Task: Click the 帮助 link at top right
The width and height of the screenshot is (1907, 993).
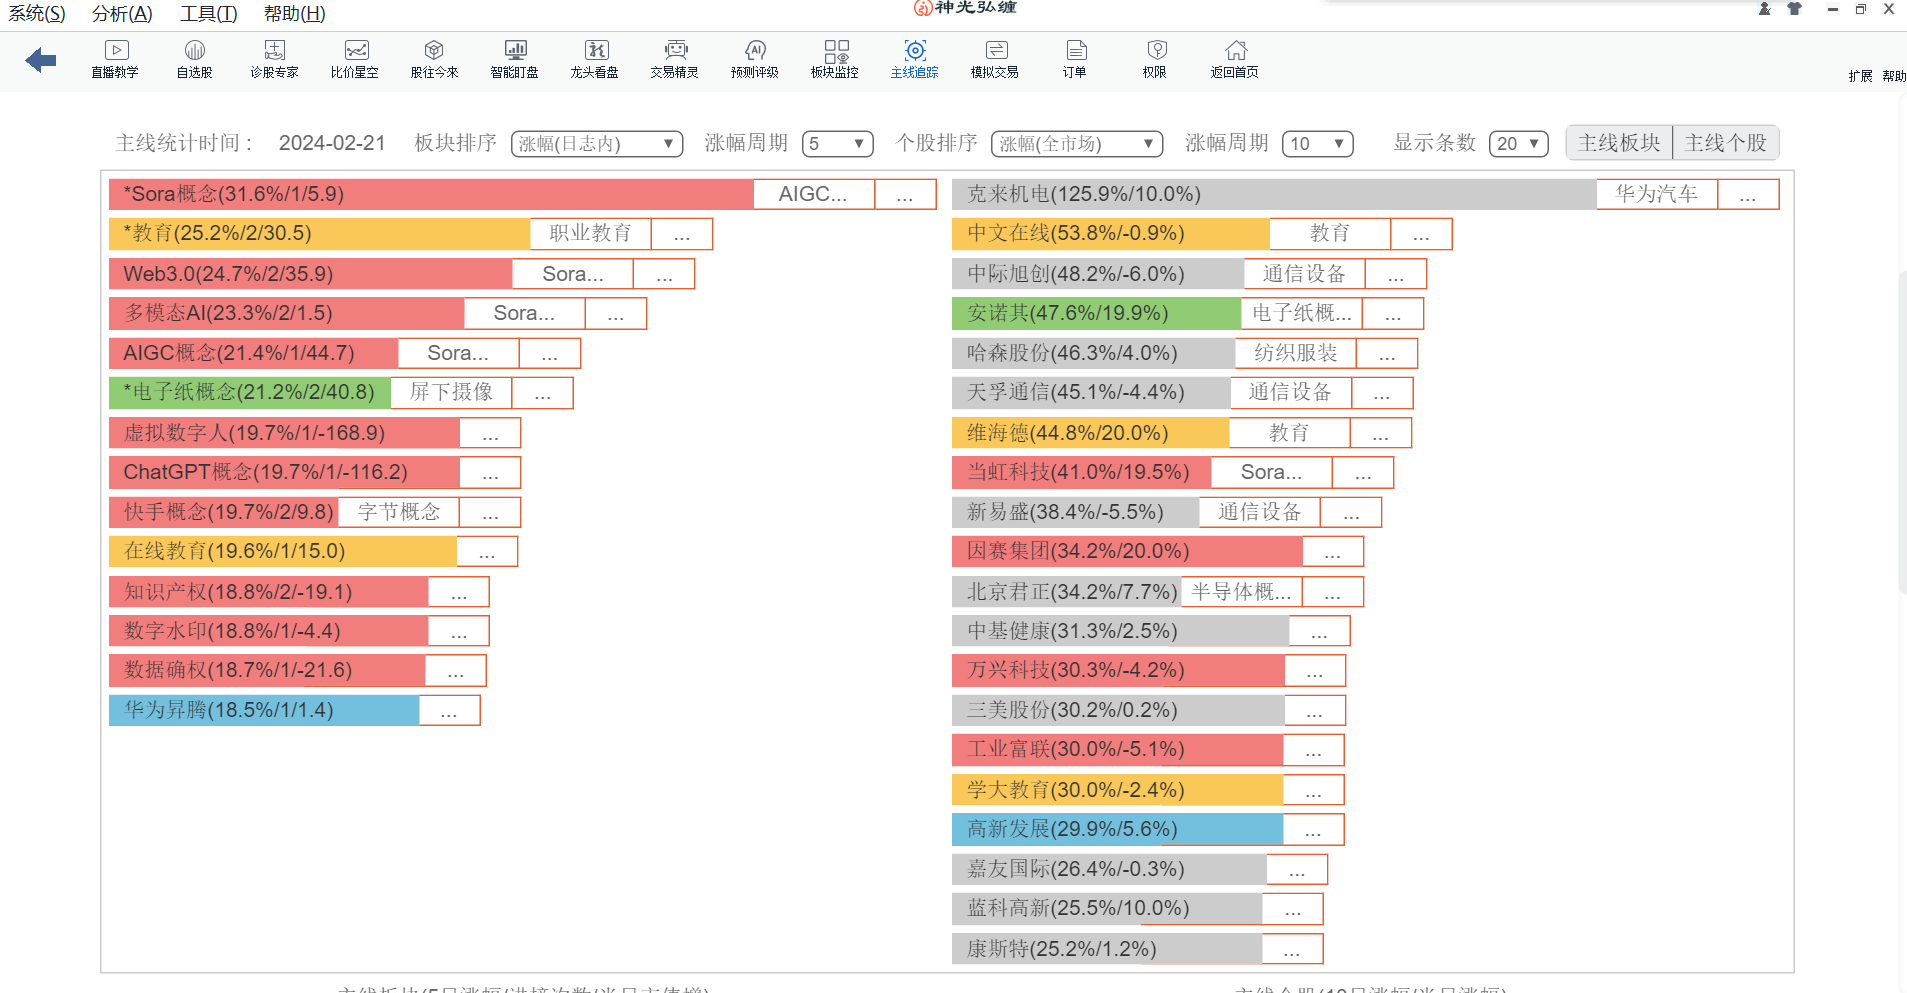Action: [1894, 76]
